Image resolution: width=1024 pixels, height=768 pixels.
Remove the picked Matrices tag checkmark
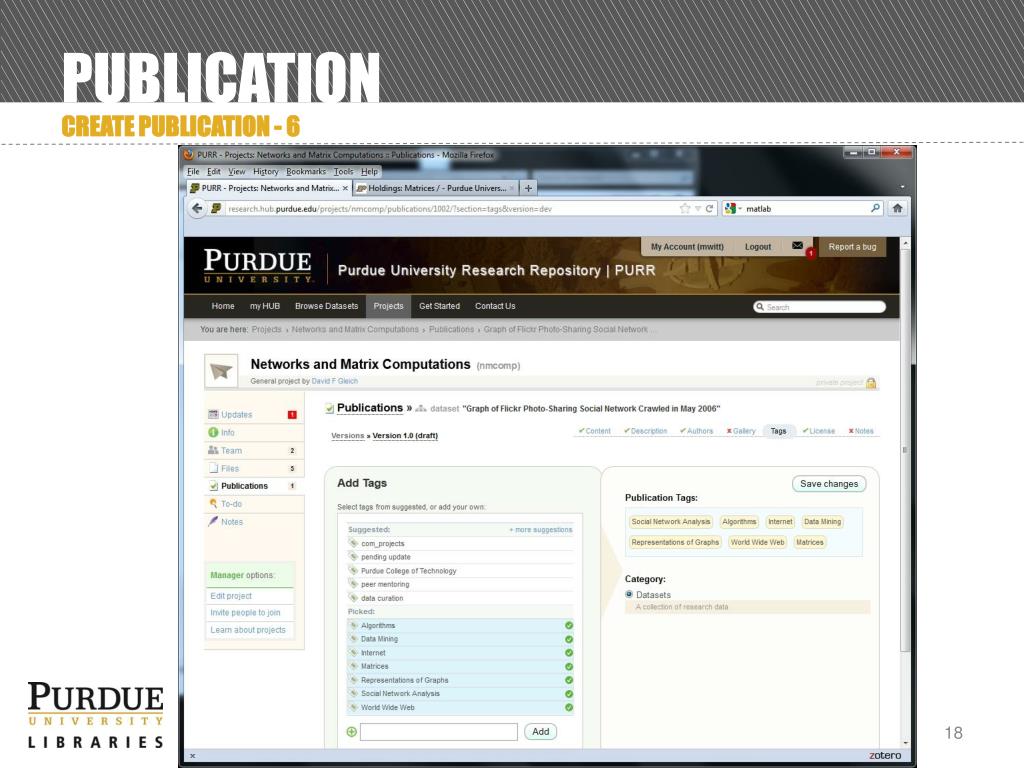[569, 667]
